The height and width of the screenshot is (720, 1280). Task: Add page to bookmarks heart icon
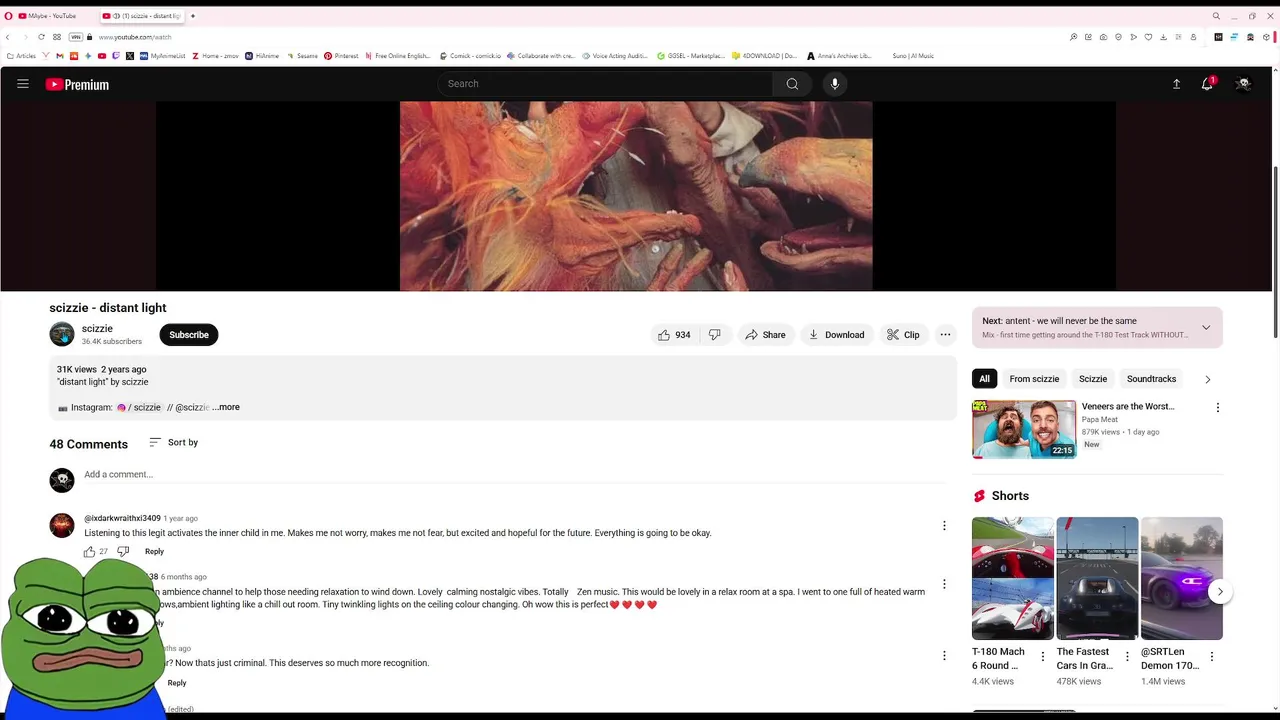(x=1148, y=37)
